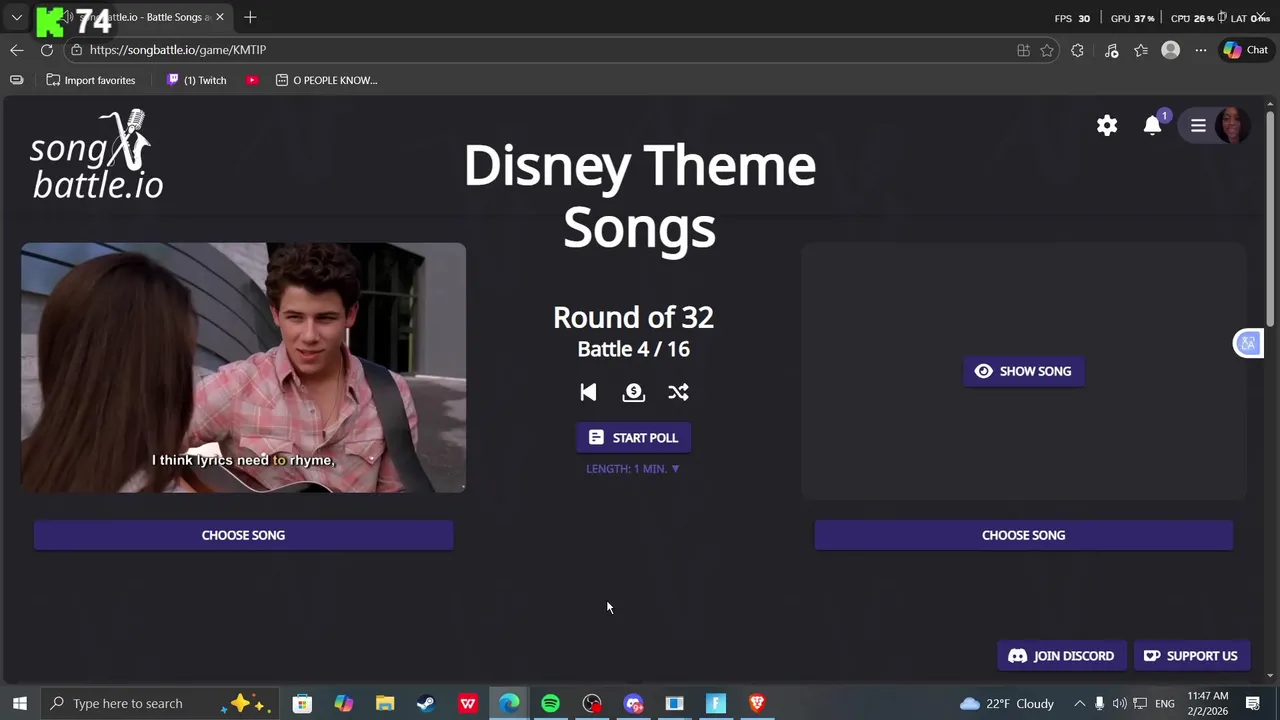Open the Windows notification center

(x=1252, y=703)
